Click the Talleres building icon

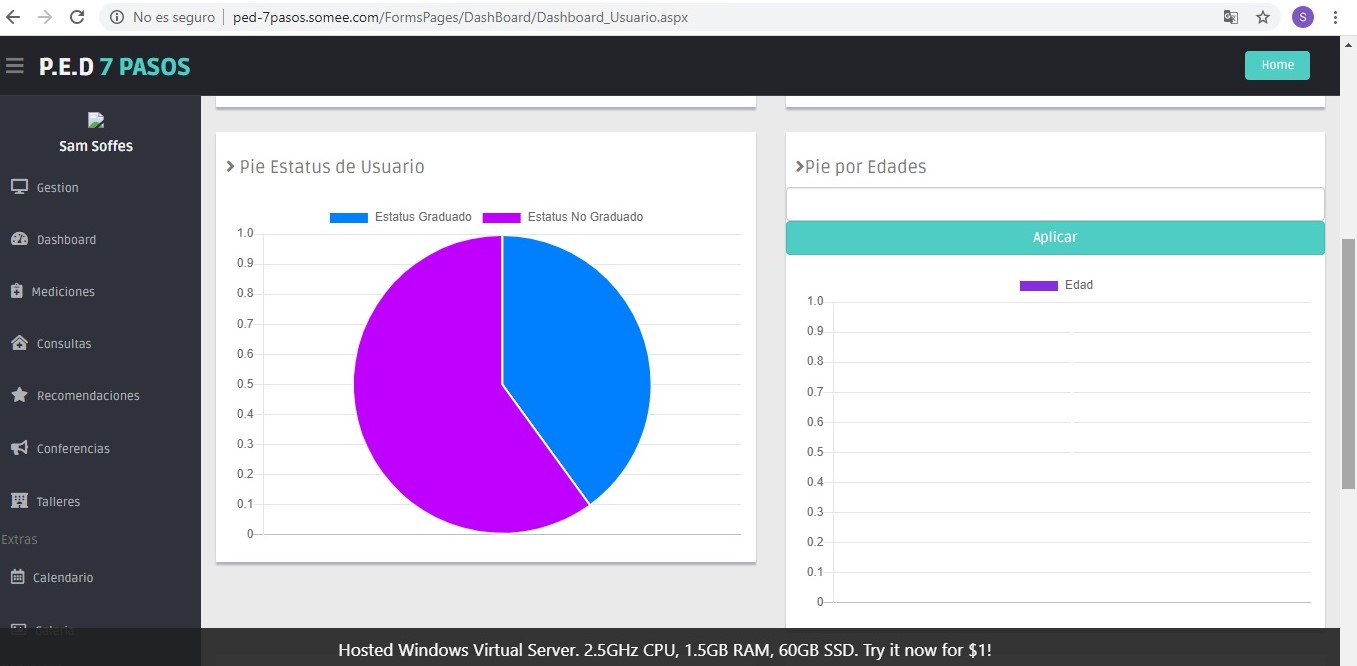[x=19, y=501]
